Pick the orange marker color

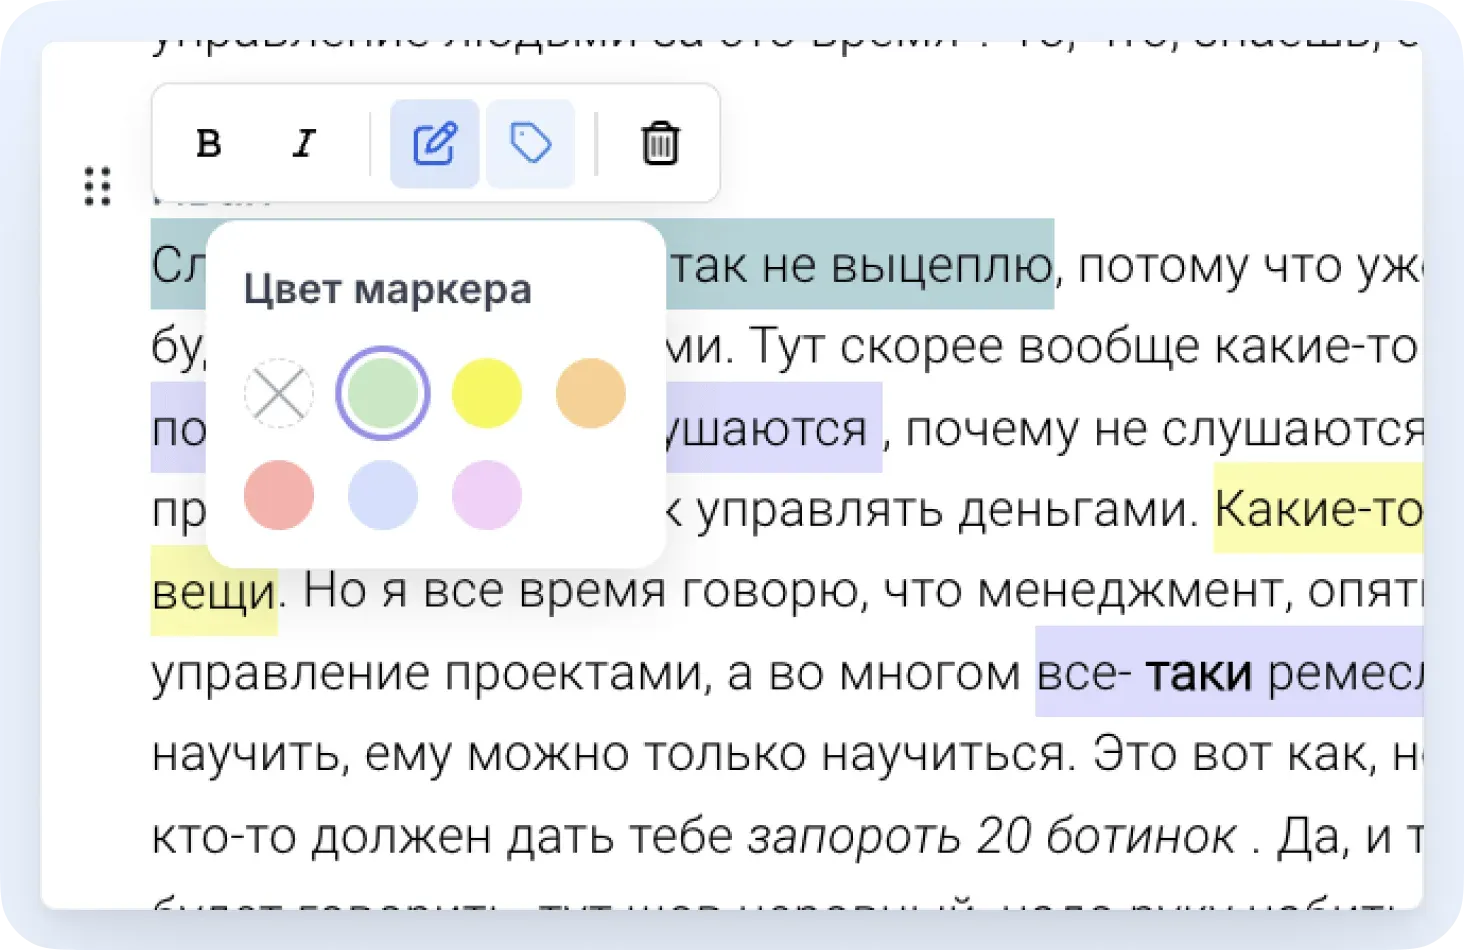pyautogui.click(x=591, y=393)
